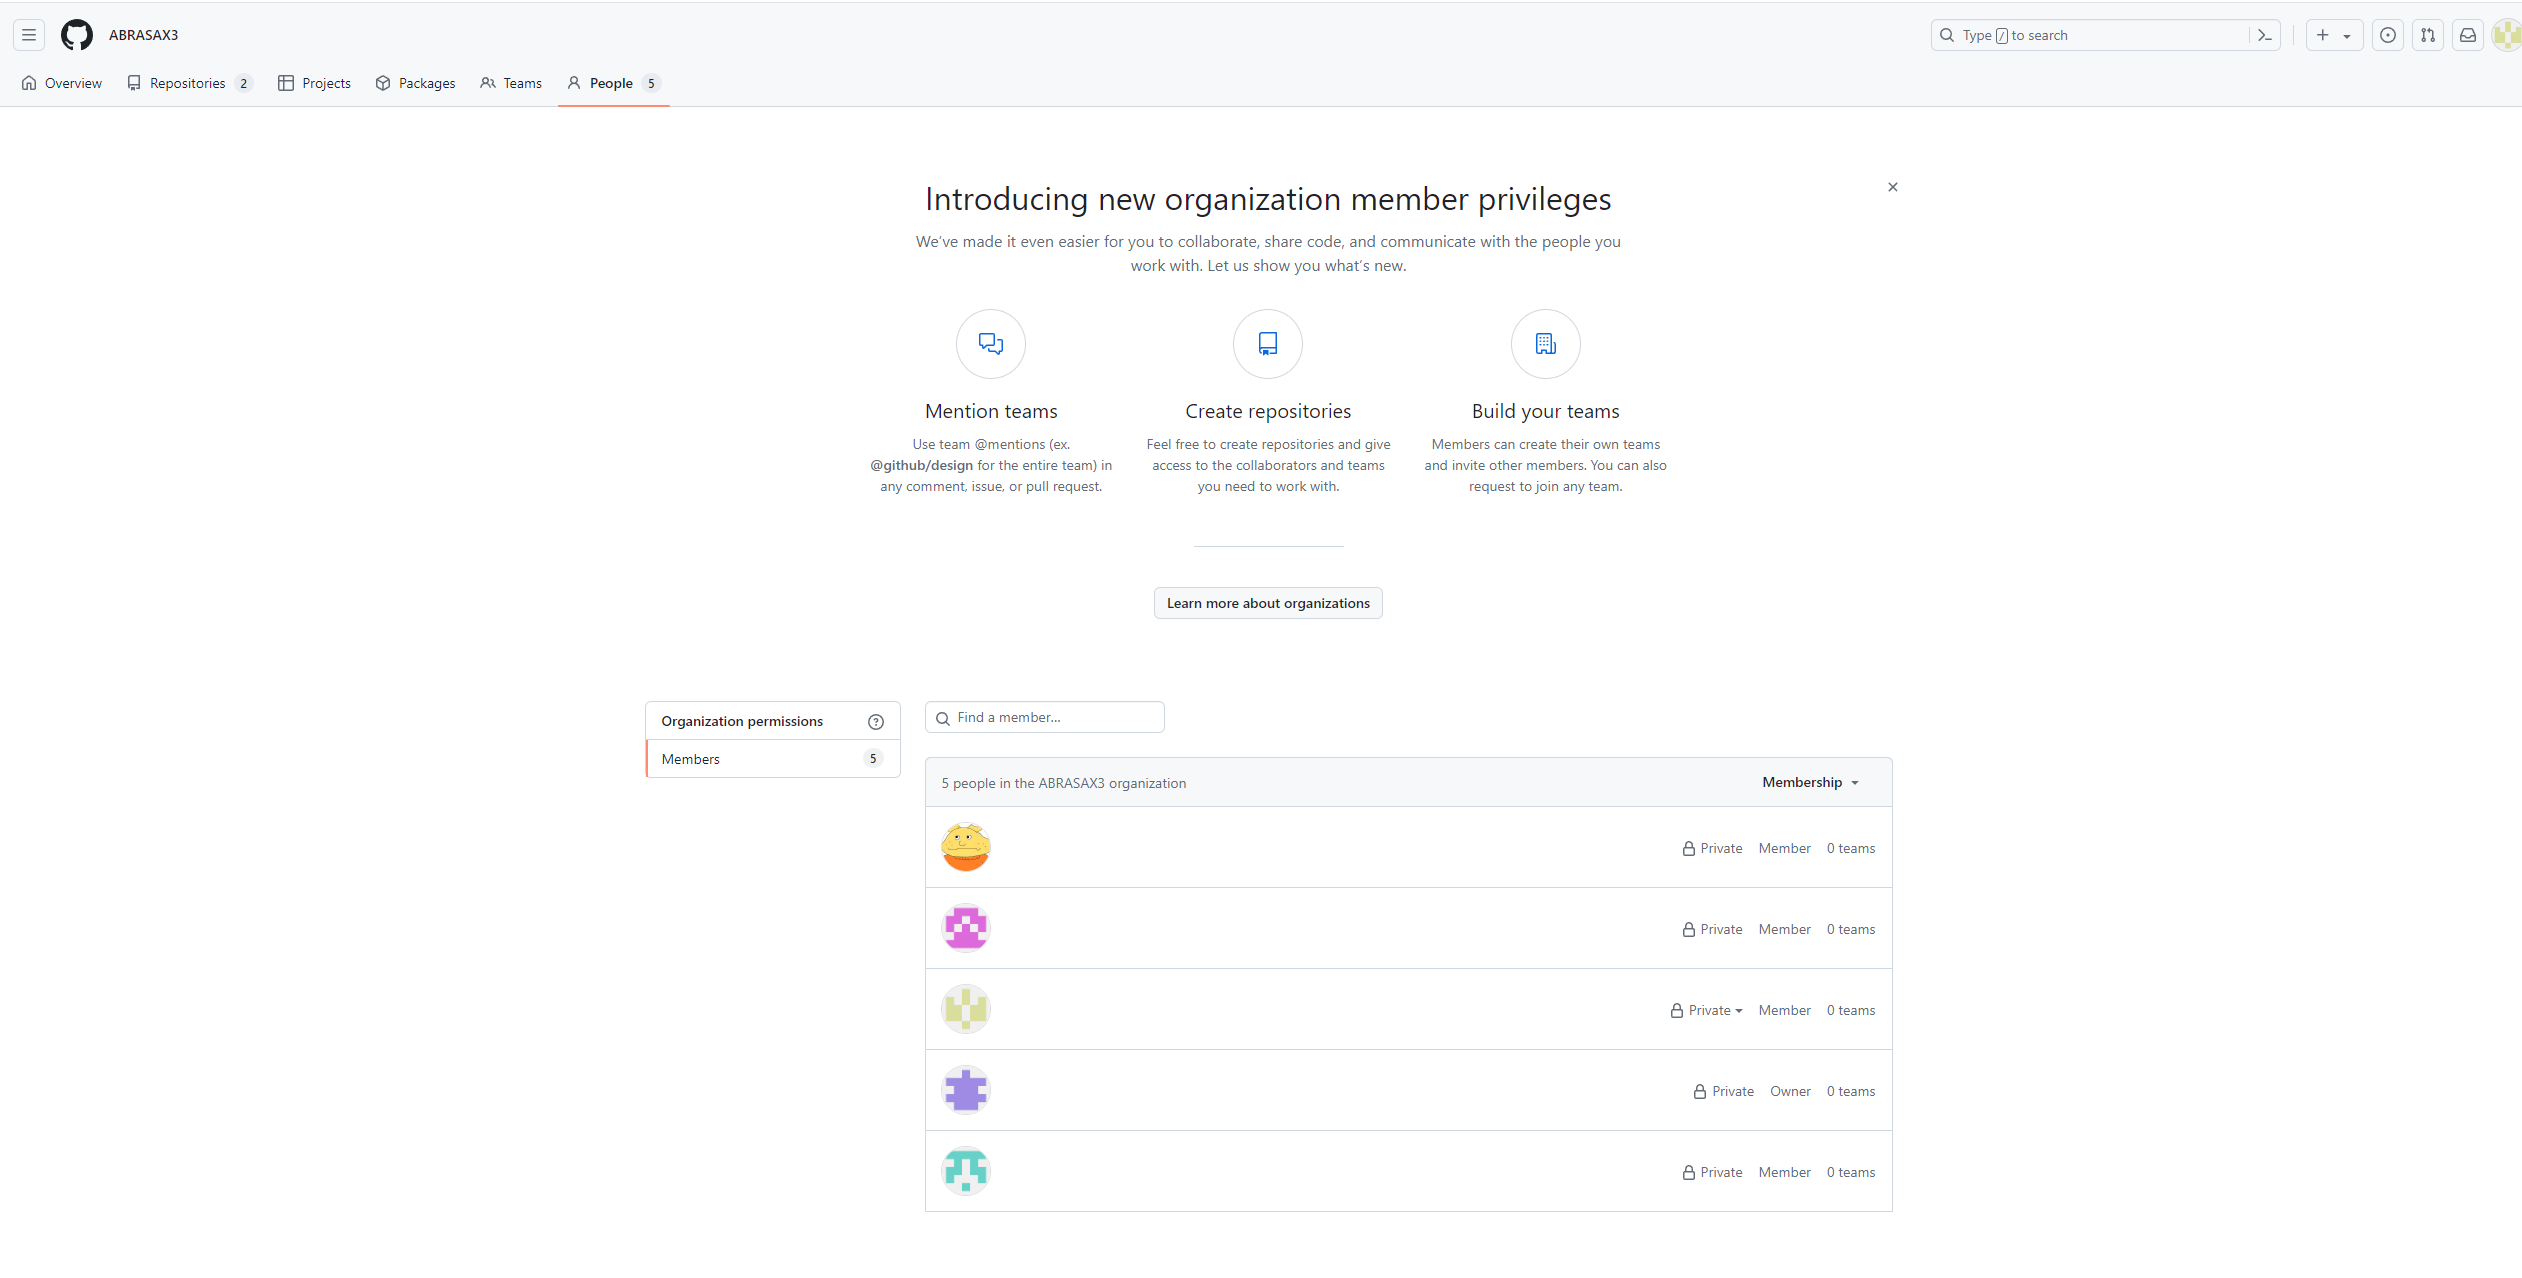Switch to the Repositories tab
The width and height of the screenshot is (2522, 1278).
pos(189,83)
